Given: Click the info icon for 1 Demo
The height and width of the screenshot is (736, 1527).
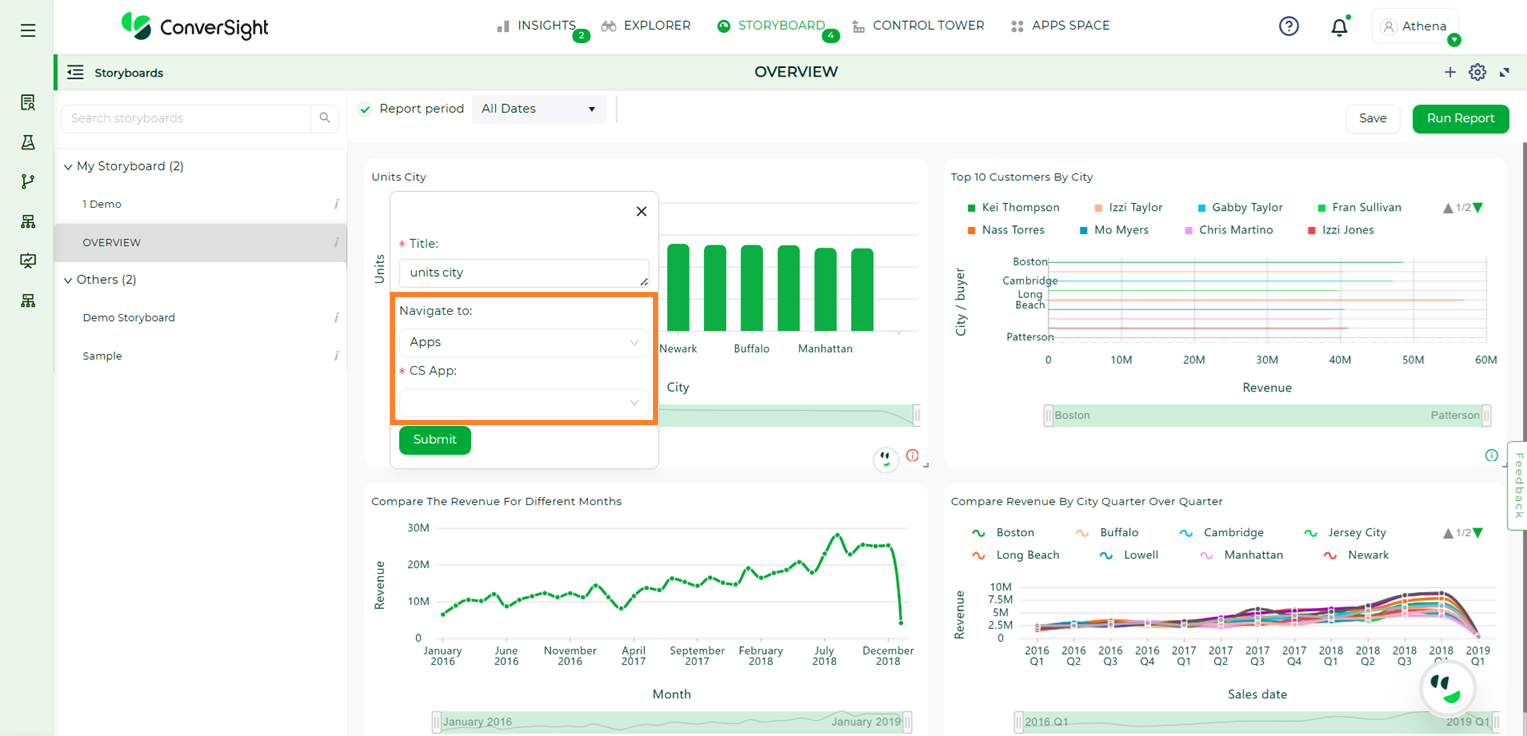Looking at the screenshot, I should click(x=336, y=204).
